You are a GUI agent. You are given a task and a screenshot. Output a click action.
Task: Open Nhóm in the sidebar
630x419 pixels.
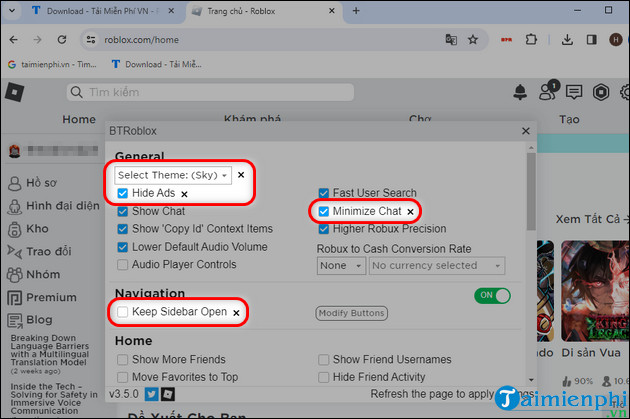coord(34,275)
